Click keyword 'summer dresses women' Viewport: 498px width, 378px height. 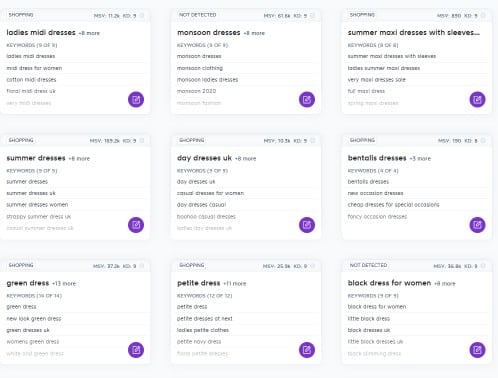click(x=37, y=205)
